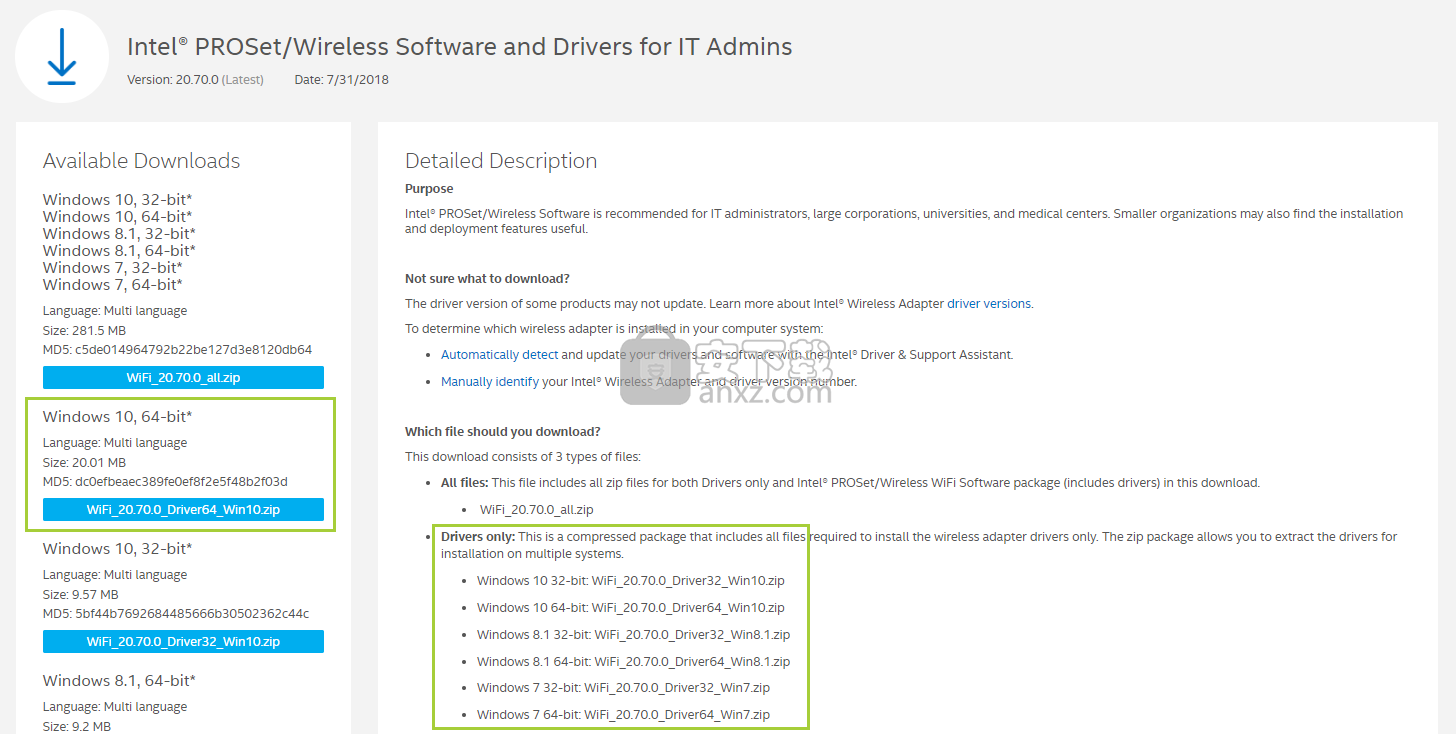The height and width of the screenshot is (734, 1456).
Task: Click the 'Size: 20.01 MB' text
Action: click(84, 462)
